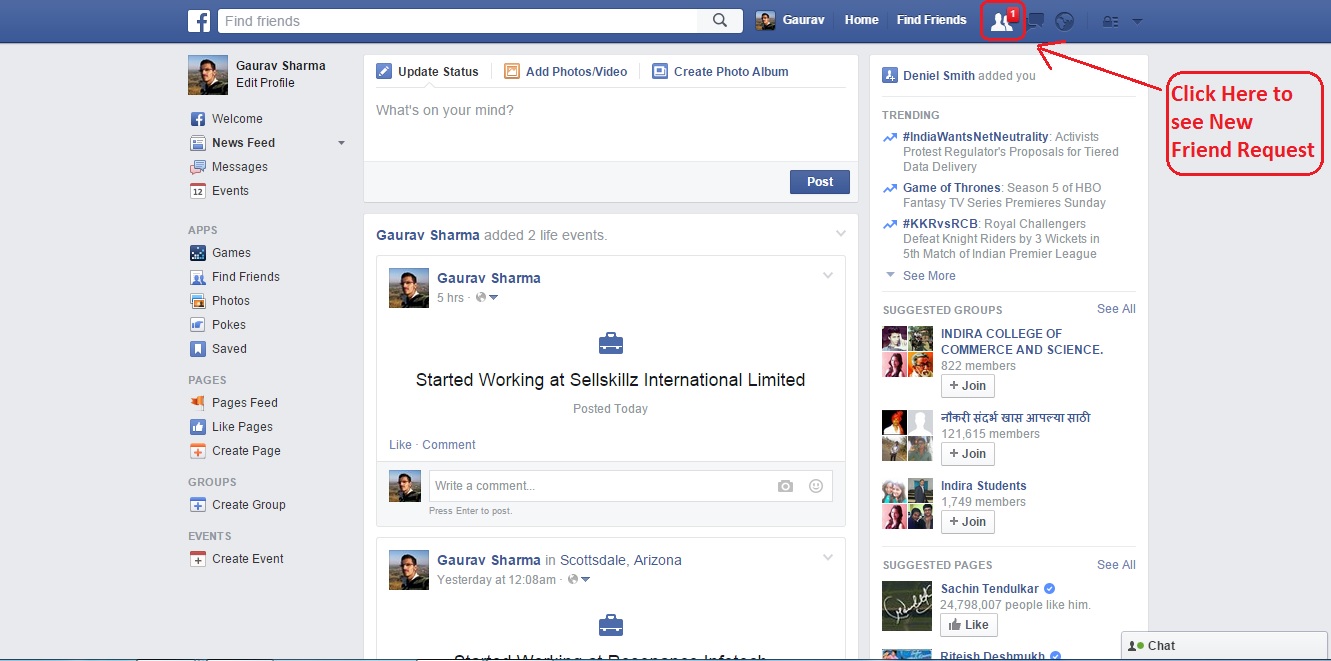Join the Indira Students group
Screen dimensions: 1331x661
(x=967, y=522)
